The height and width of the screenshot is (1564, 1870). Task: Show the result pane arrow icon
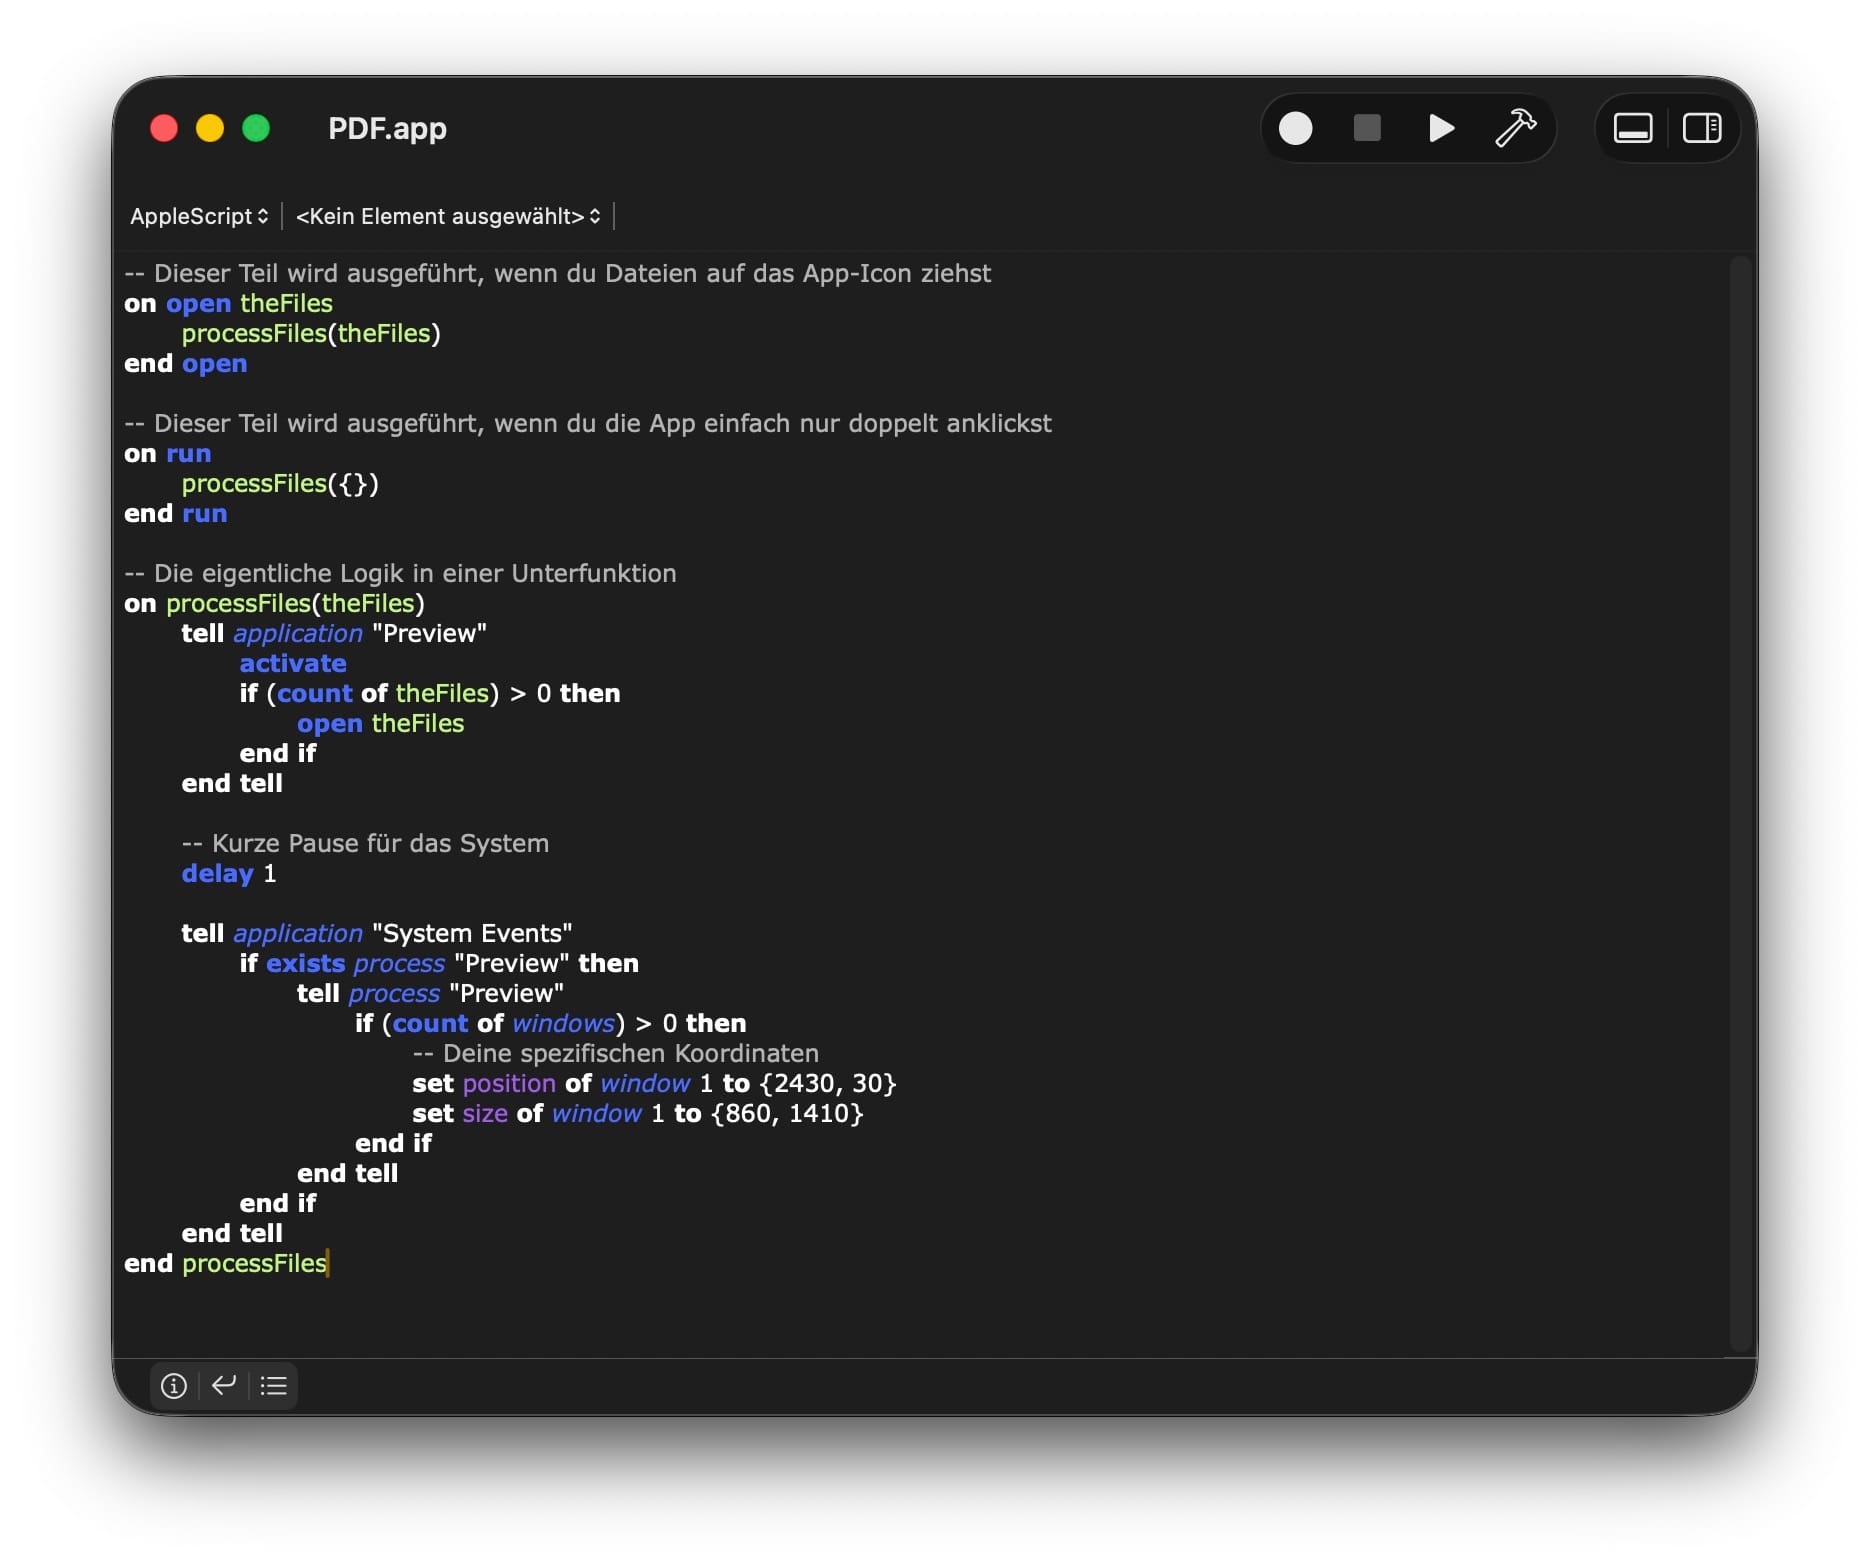(x=224, y=1385)
